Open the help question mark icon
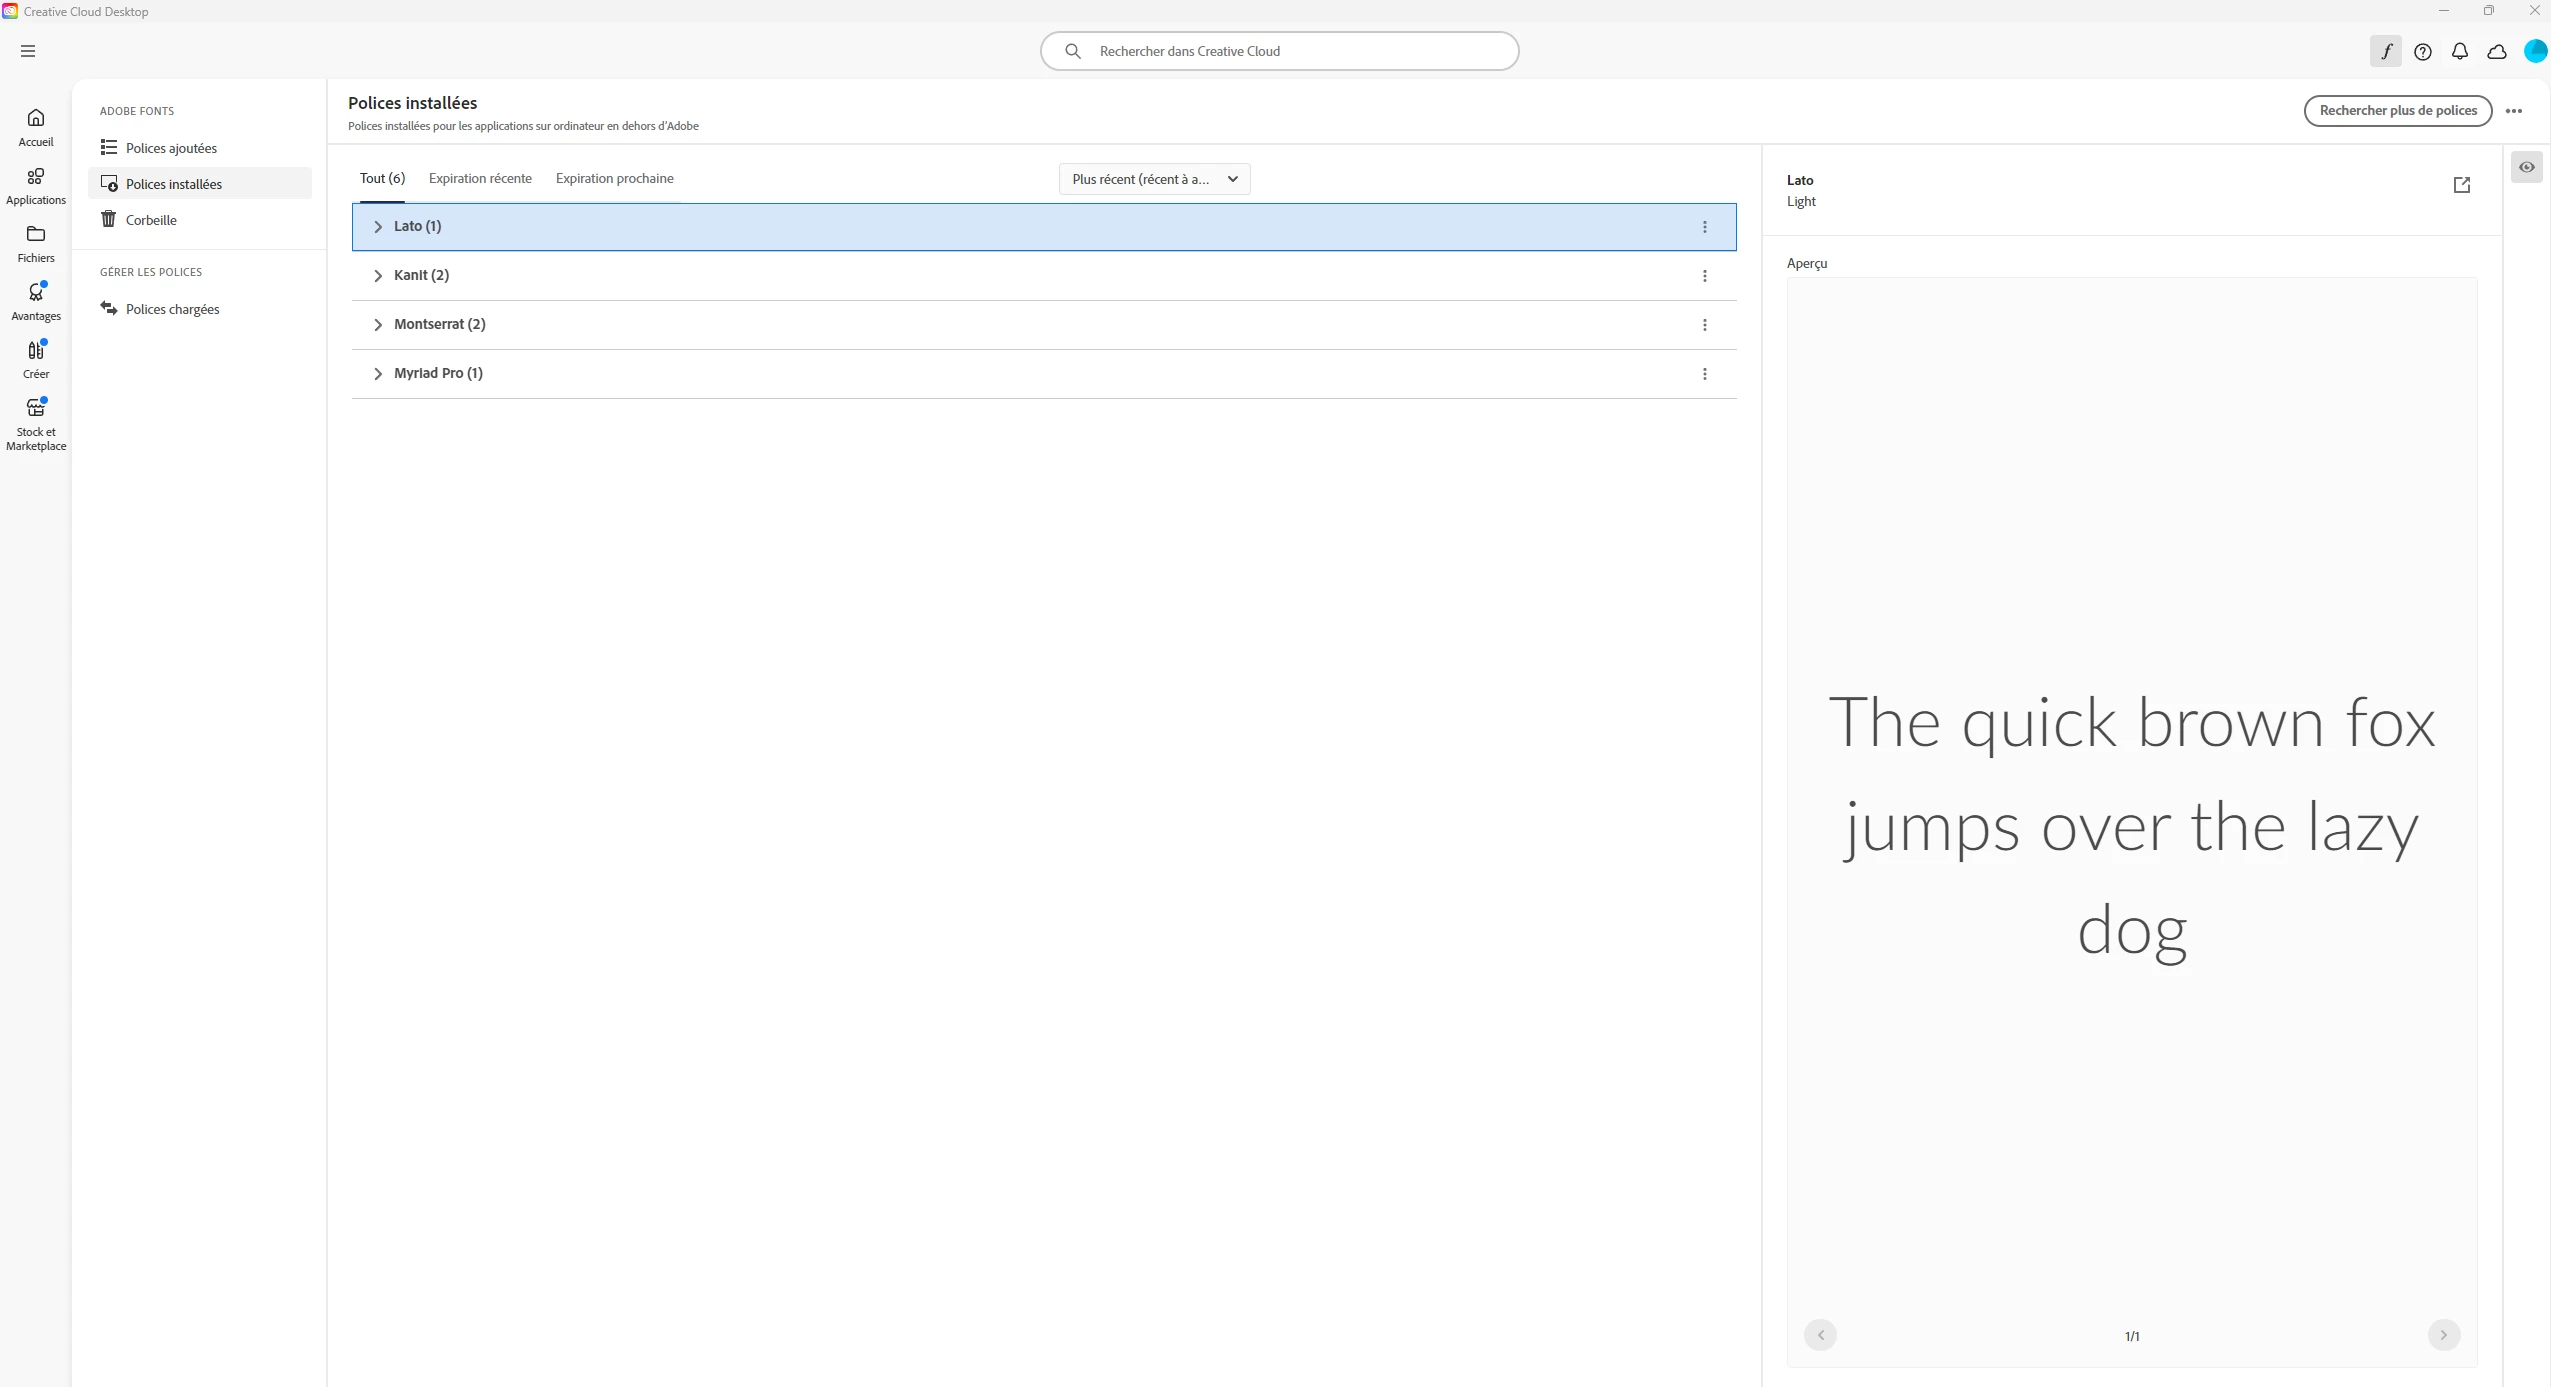 pyautogui.click(x=2422, y=51)
